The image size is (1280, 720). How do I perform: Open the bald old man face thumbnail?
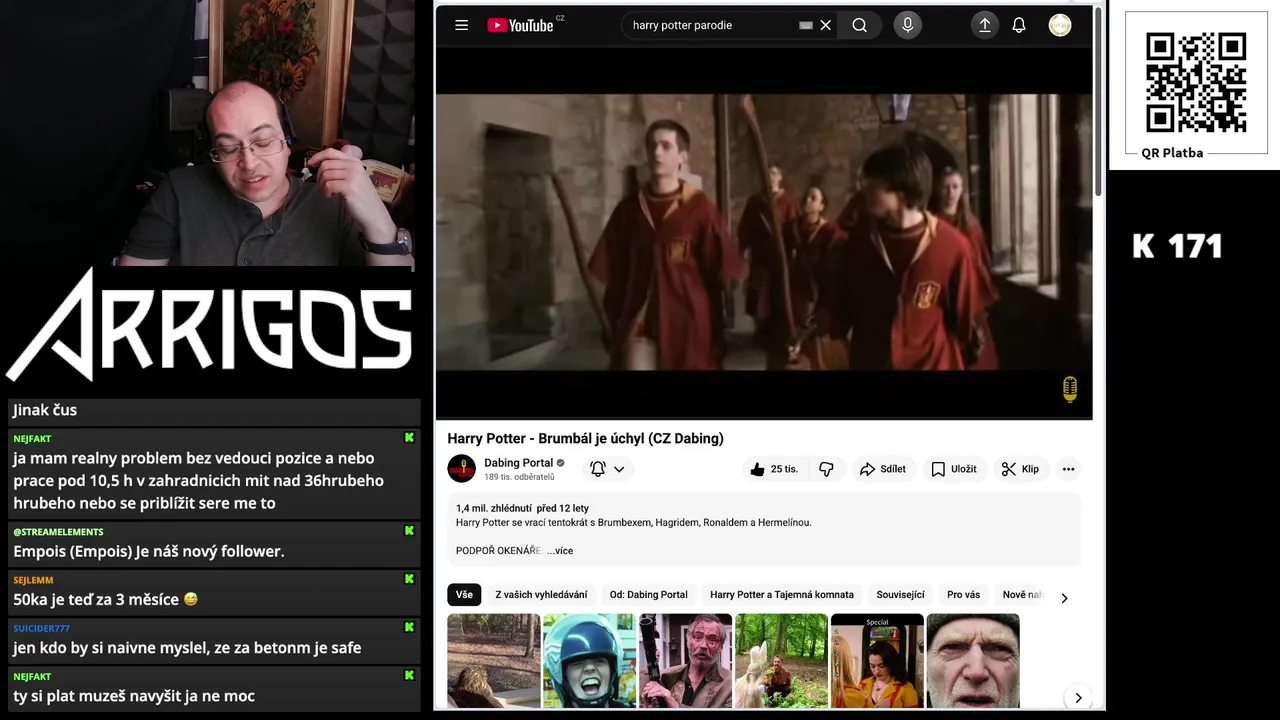coord(973,661)
